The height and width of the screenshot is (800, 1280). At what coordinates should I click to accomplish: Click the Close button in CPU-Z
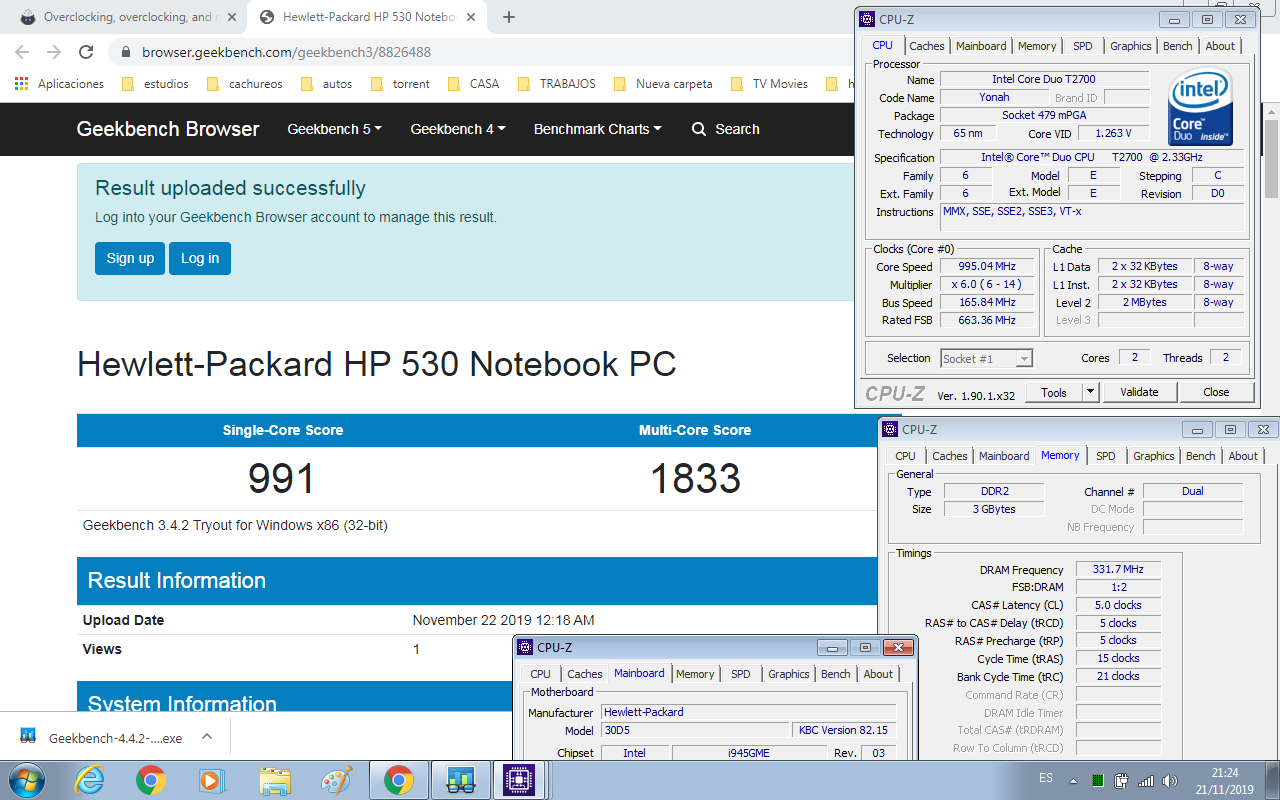click(x=1216, y=392)
